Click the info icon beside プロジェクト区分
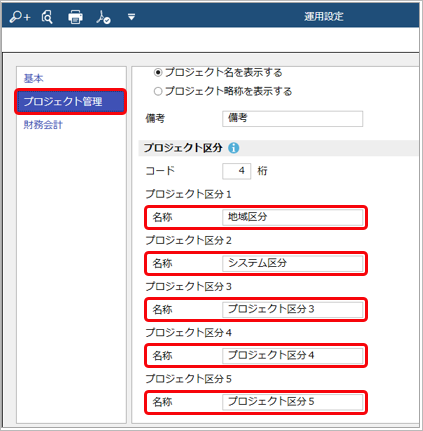This screenshot has width=423, height=431. [x=234, y=148]
